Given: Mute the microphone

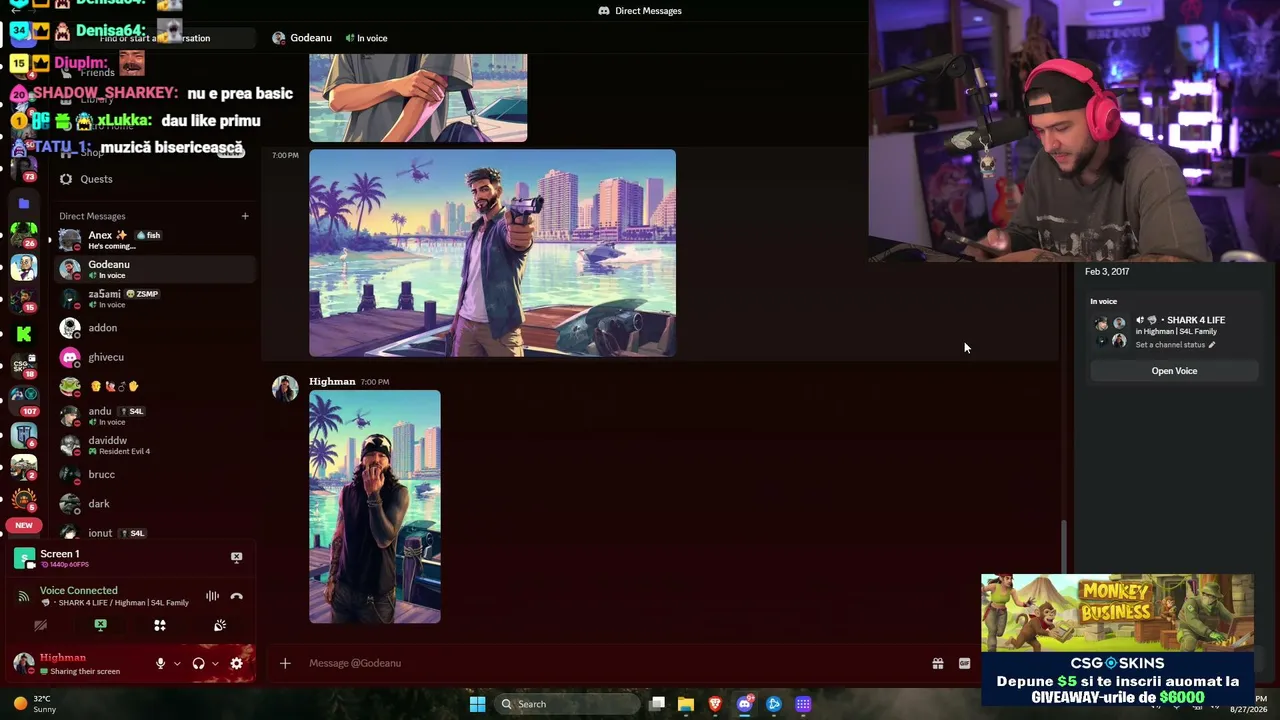Looking at the screenshot, I should 160,663.
